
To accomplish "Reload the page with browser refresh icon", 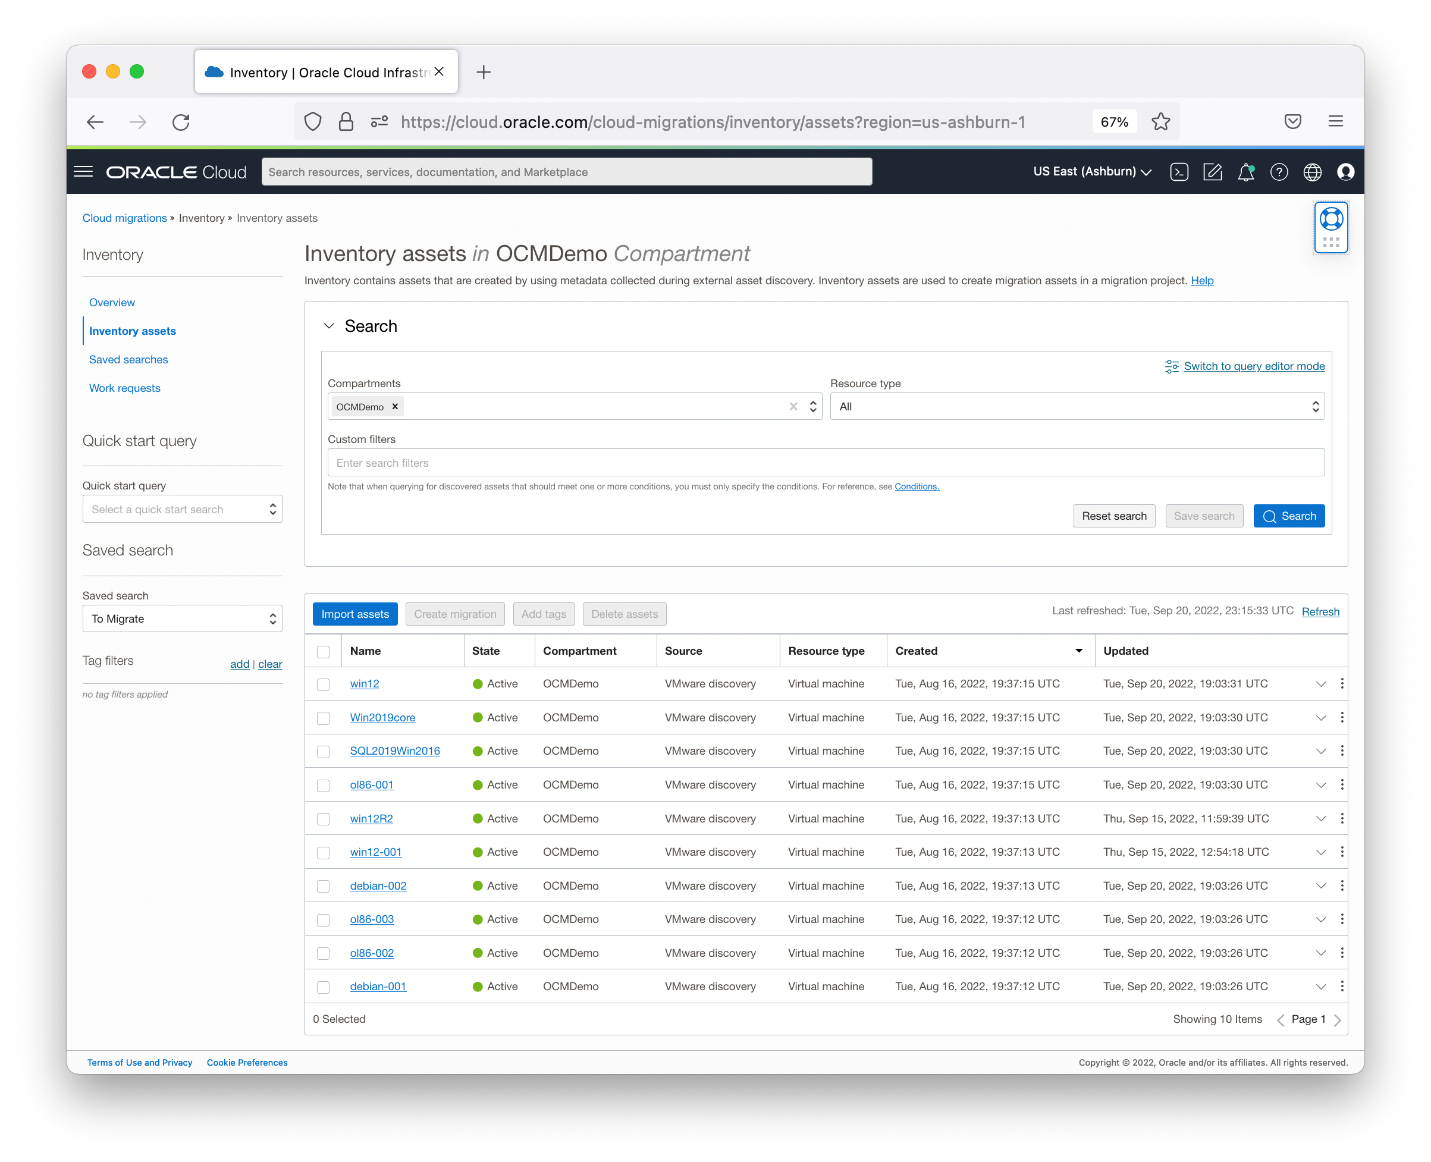I will (x=181, y=122).
